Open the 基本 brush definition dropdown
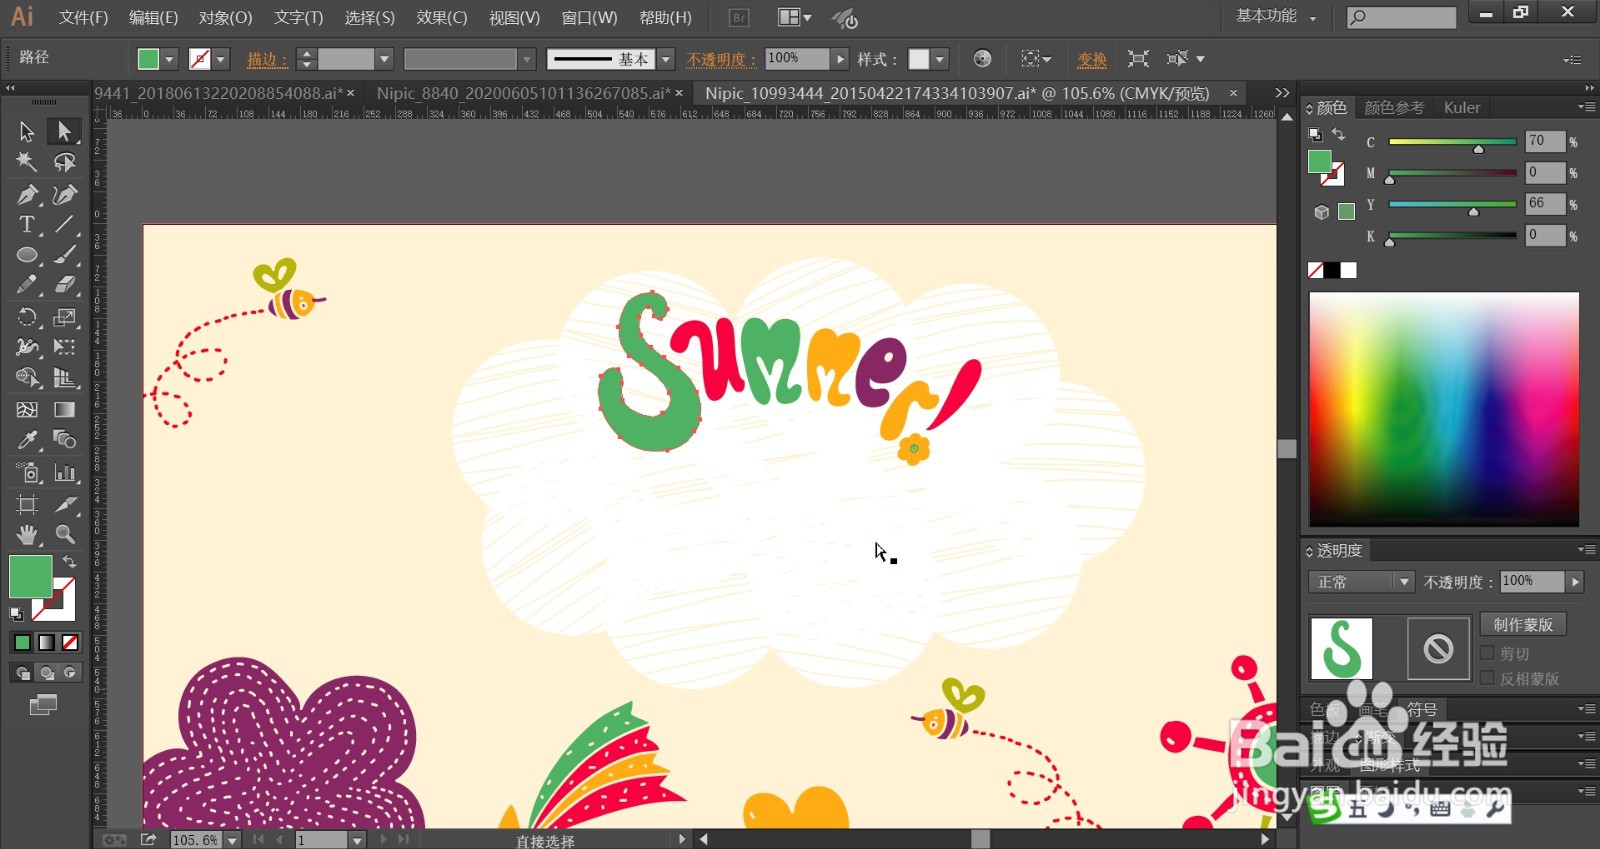 [x=666, y=59]
